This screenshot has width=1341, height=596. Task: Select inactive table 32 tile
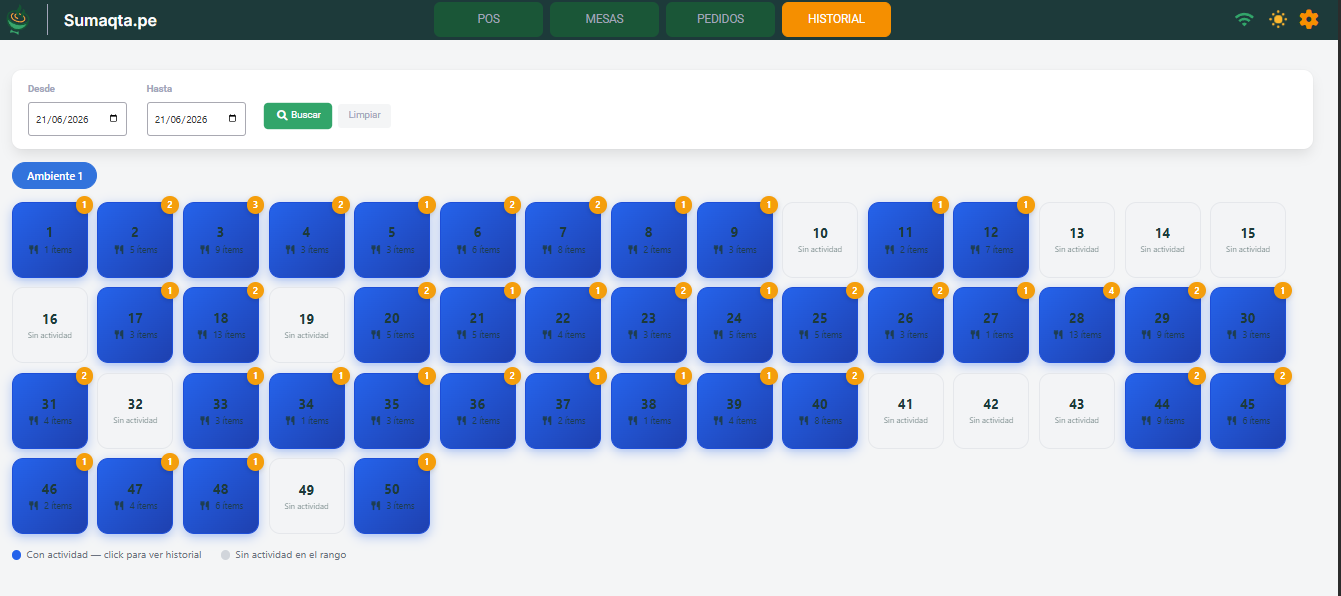[135, 411]
